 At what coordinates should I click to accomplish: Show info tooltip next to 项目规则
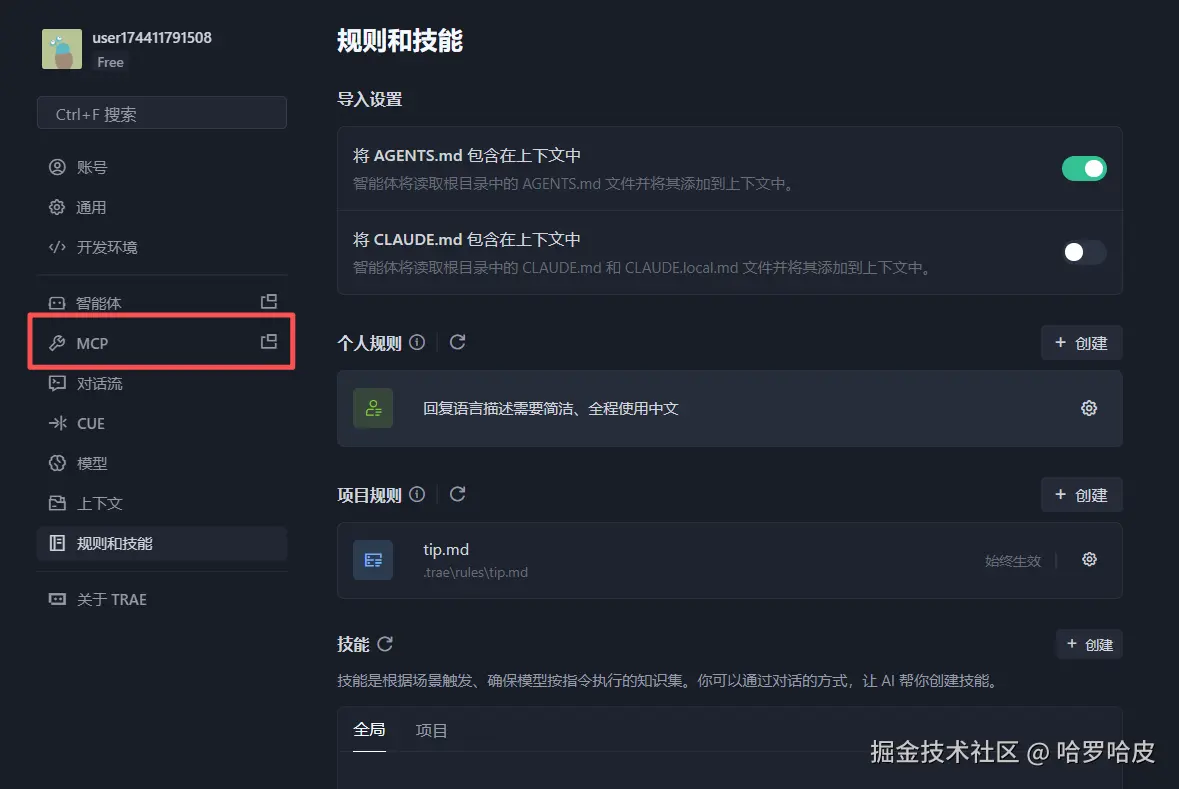tap(417, 494)
